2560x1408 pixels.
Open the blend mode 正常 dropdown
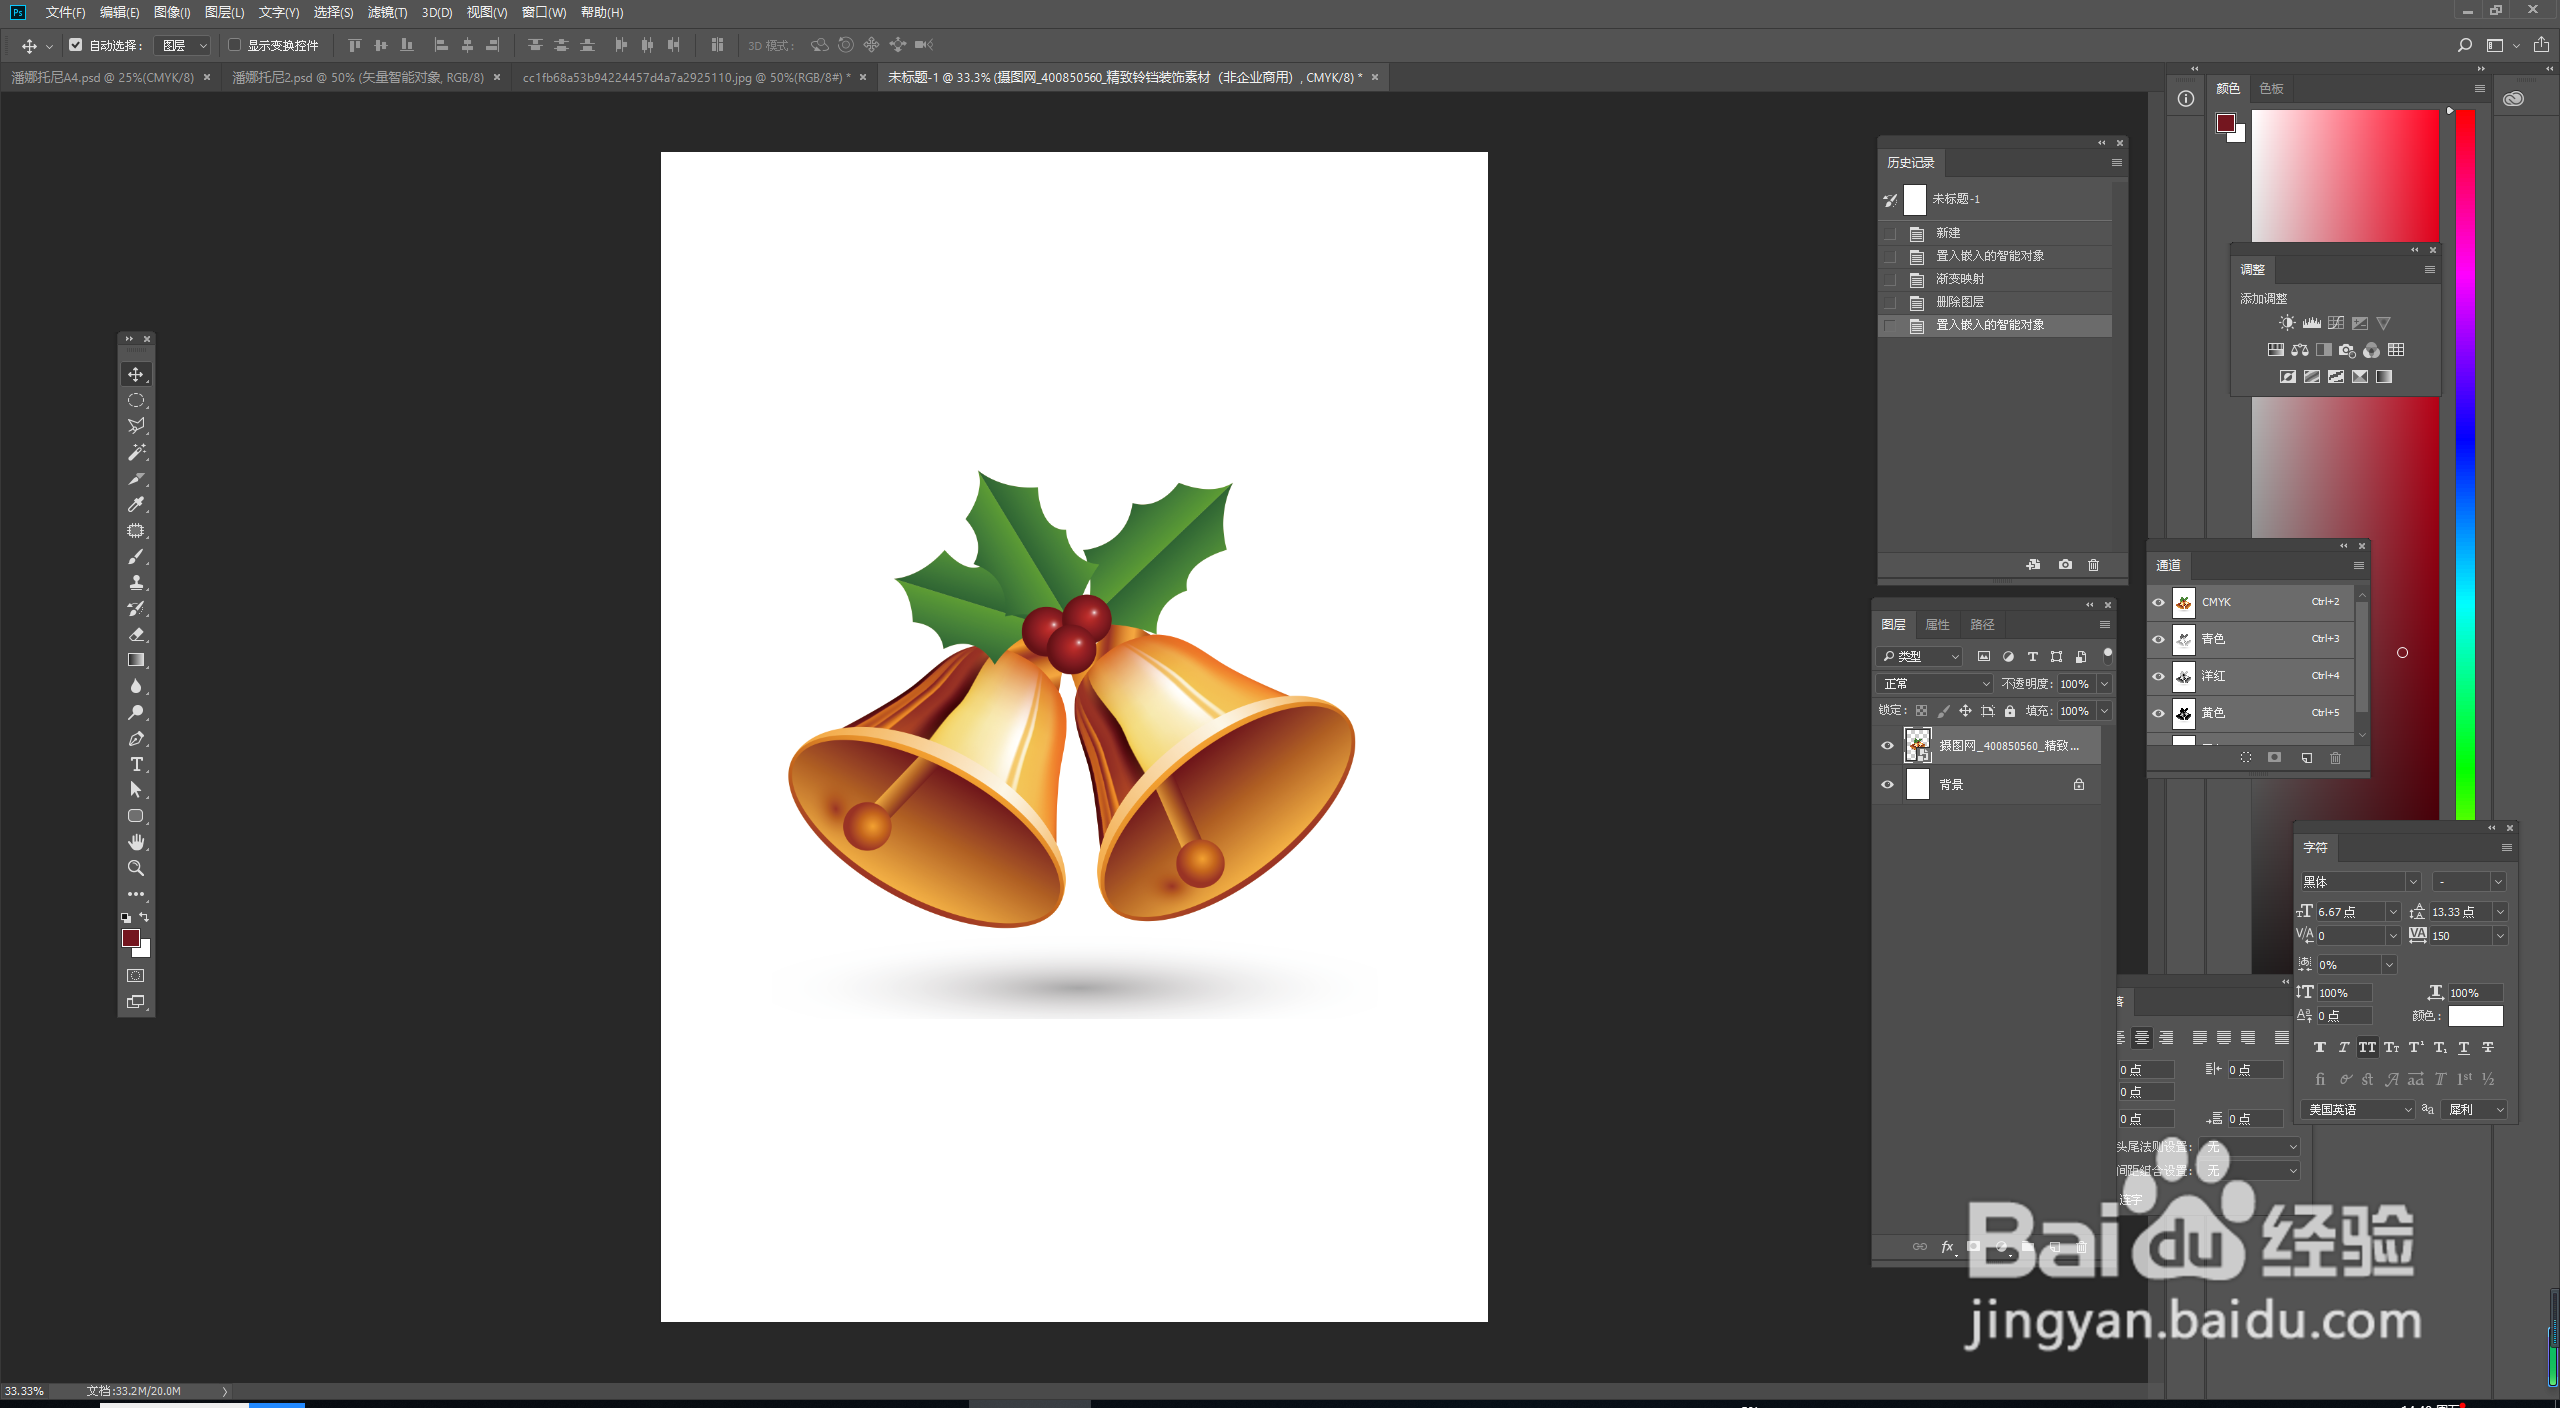coord(1935,684)
